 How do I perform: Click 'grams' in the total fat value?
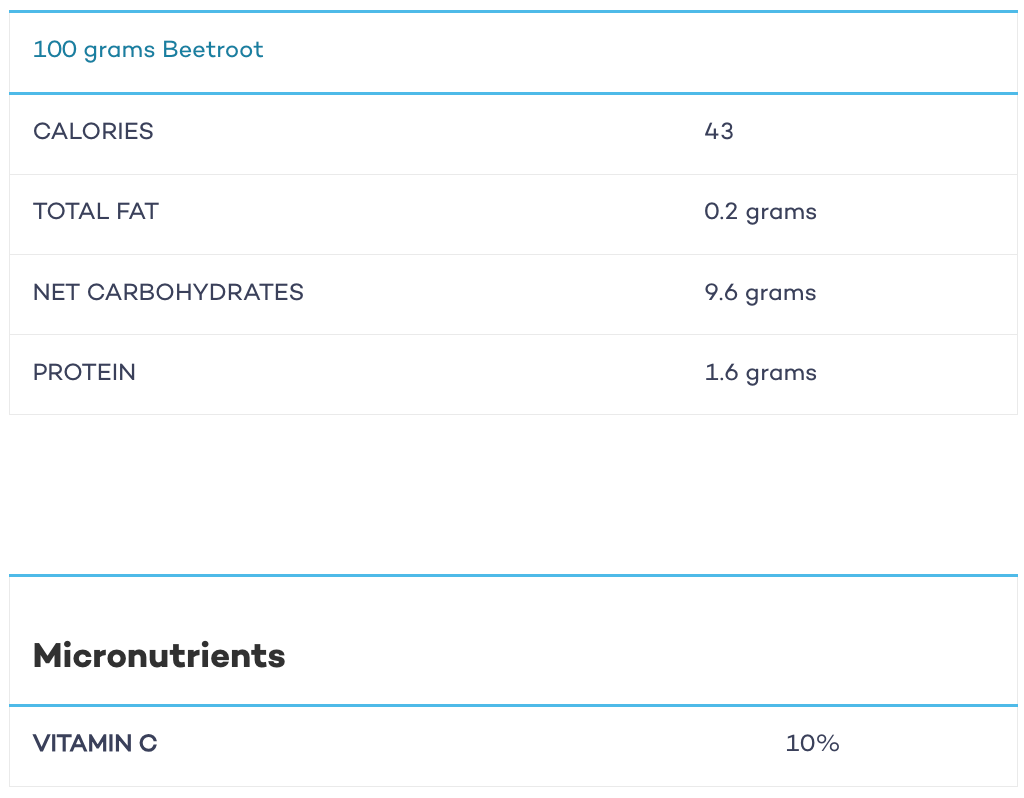click(781, 214)
